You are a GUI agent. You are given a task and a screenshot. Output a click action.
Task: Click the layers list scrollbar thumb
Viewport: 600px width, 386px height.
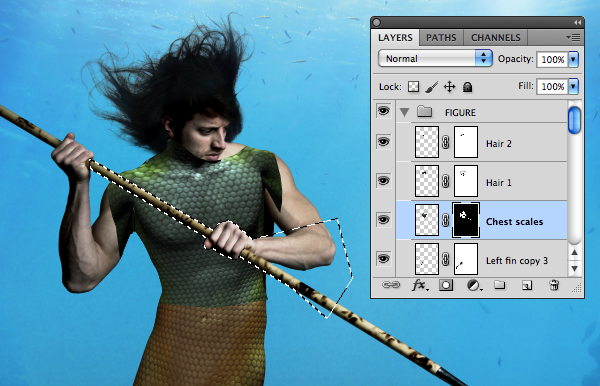(x=574, y=121)
